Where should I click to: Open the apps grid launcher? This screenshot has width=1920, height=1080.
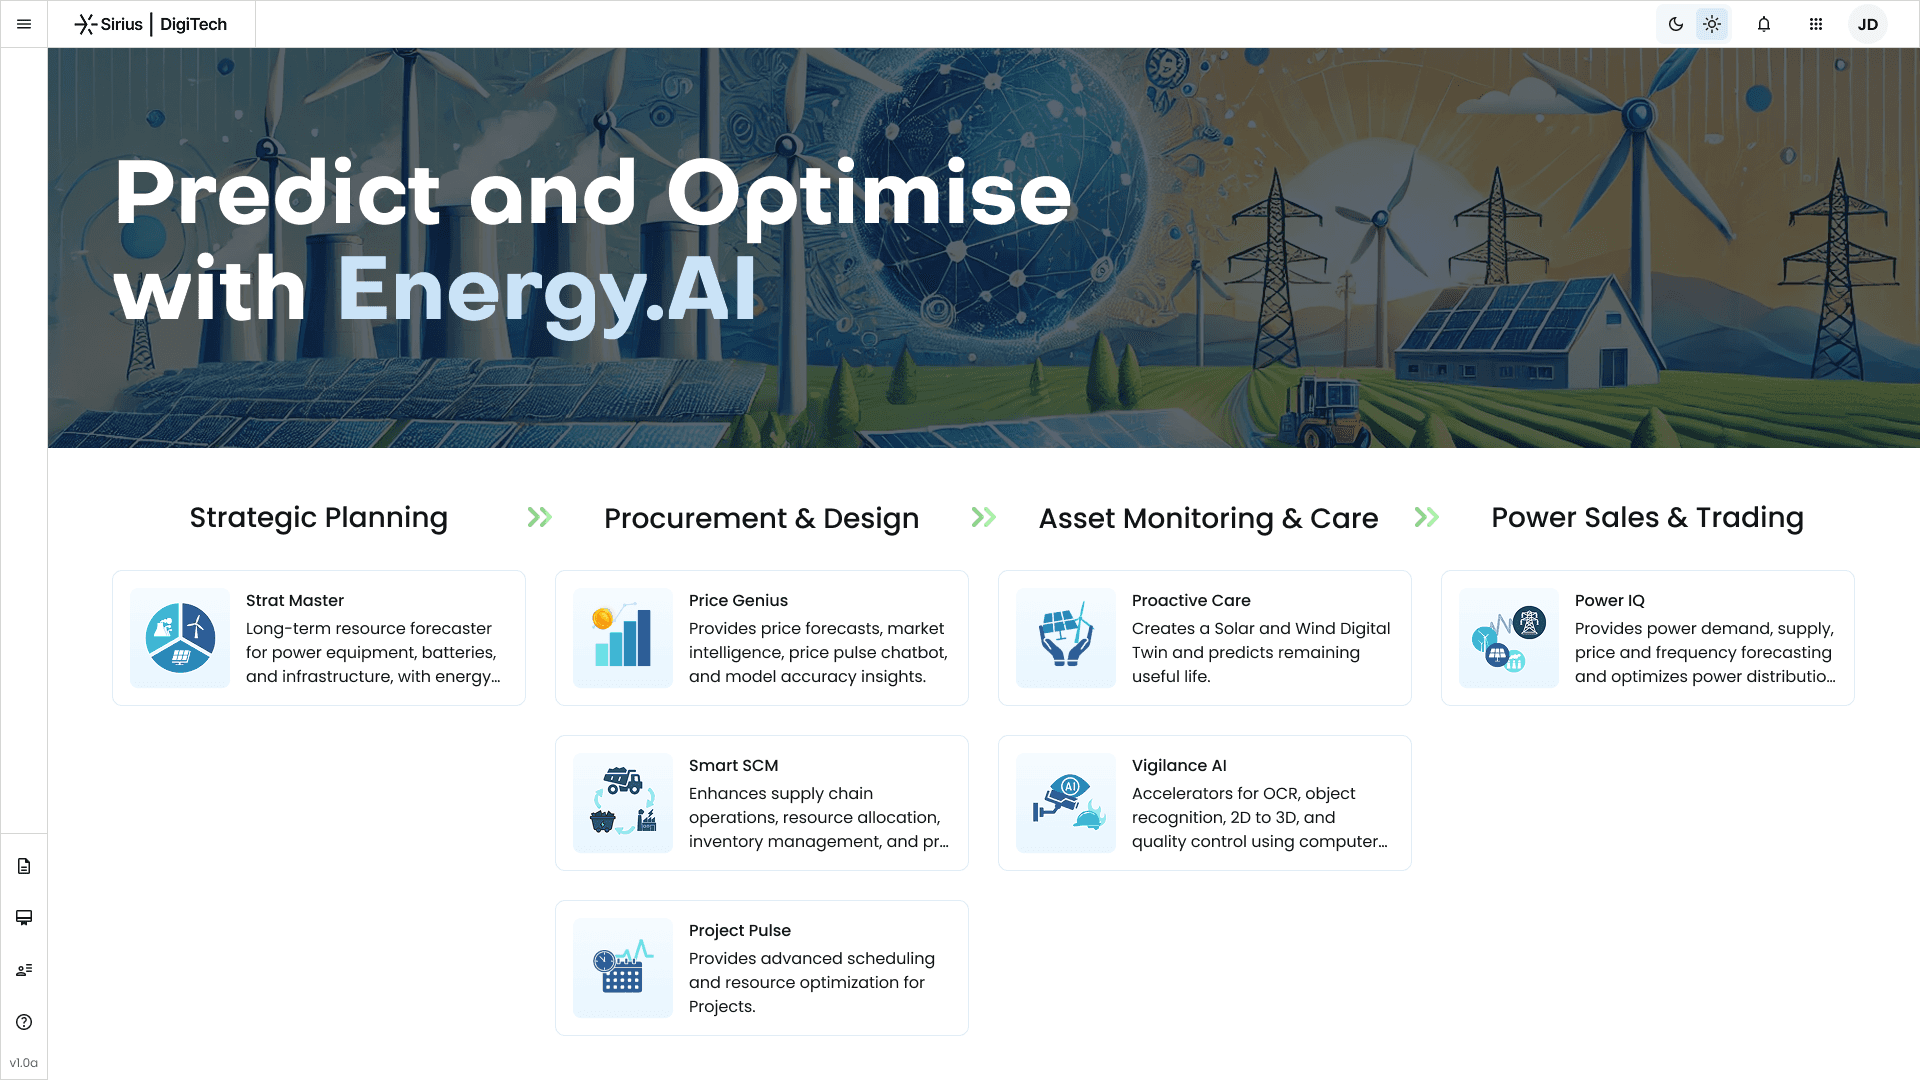(x=1816, y=24)
